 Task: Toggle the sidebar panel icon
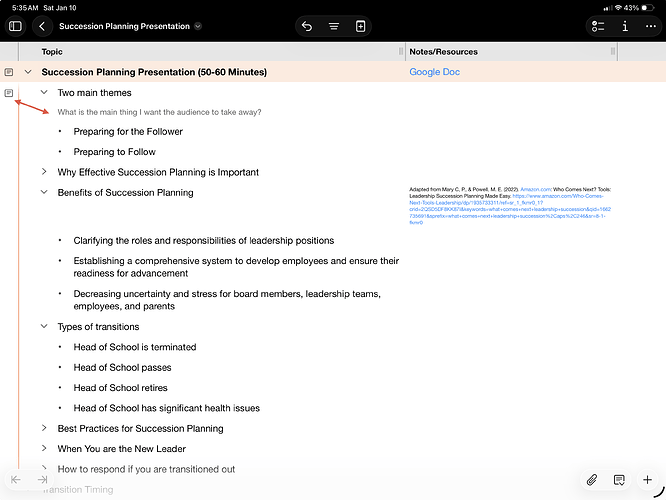pyautogui.click(x=15, y=26)
